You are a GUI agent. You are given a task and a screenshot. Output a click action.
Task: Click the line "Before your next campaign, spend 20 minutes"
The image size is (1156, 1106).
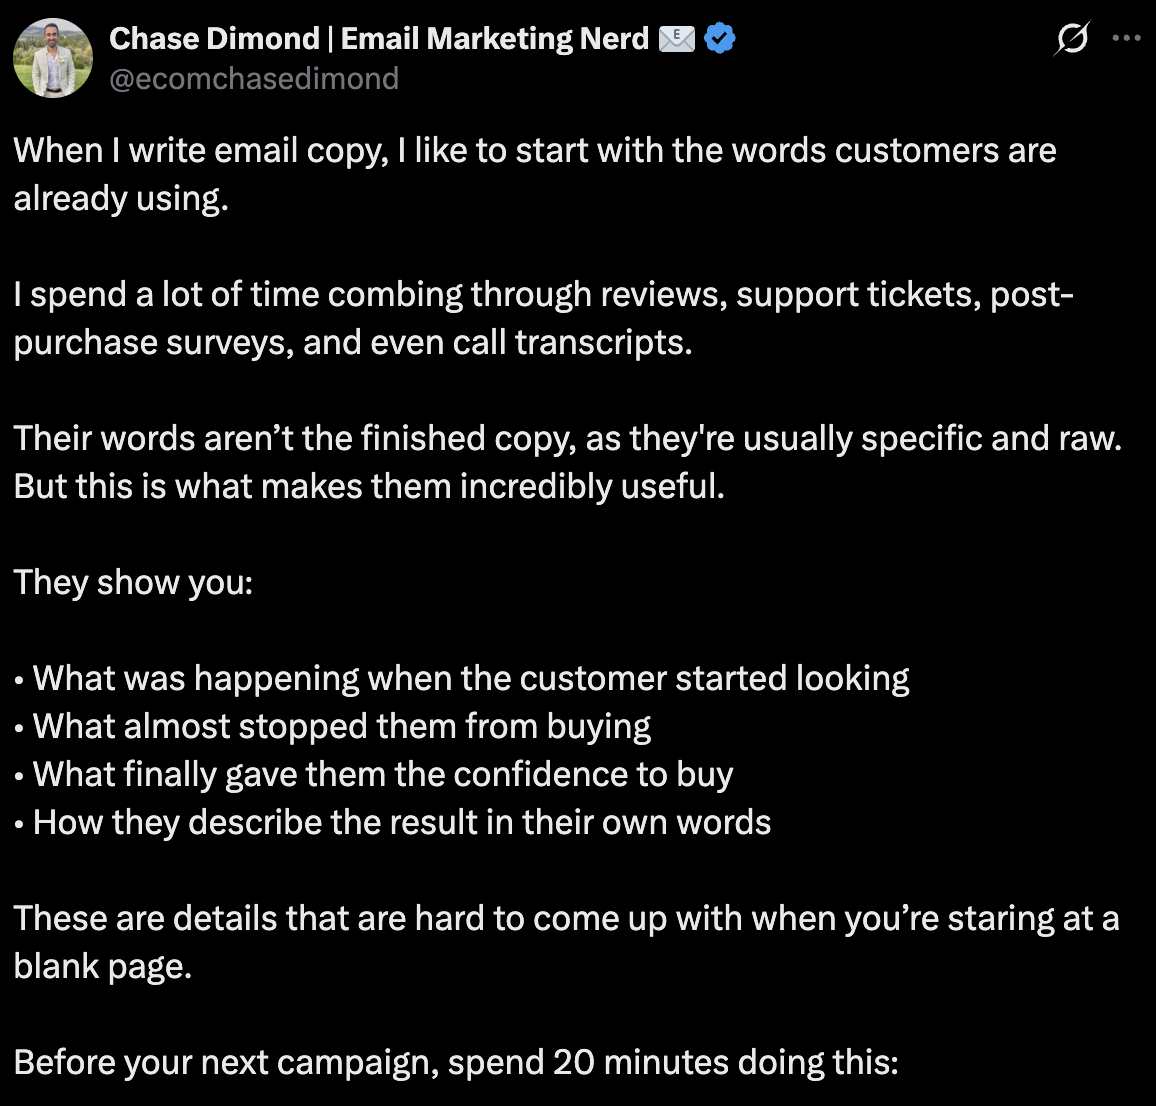point(456,1062)
